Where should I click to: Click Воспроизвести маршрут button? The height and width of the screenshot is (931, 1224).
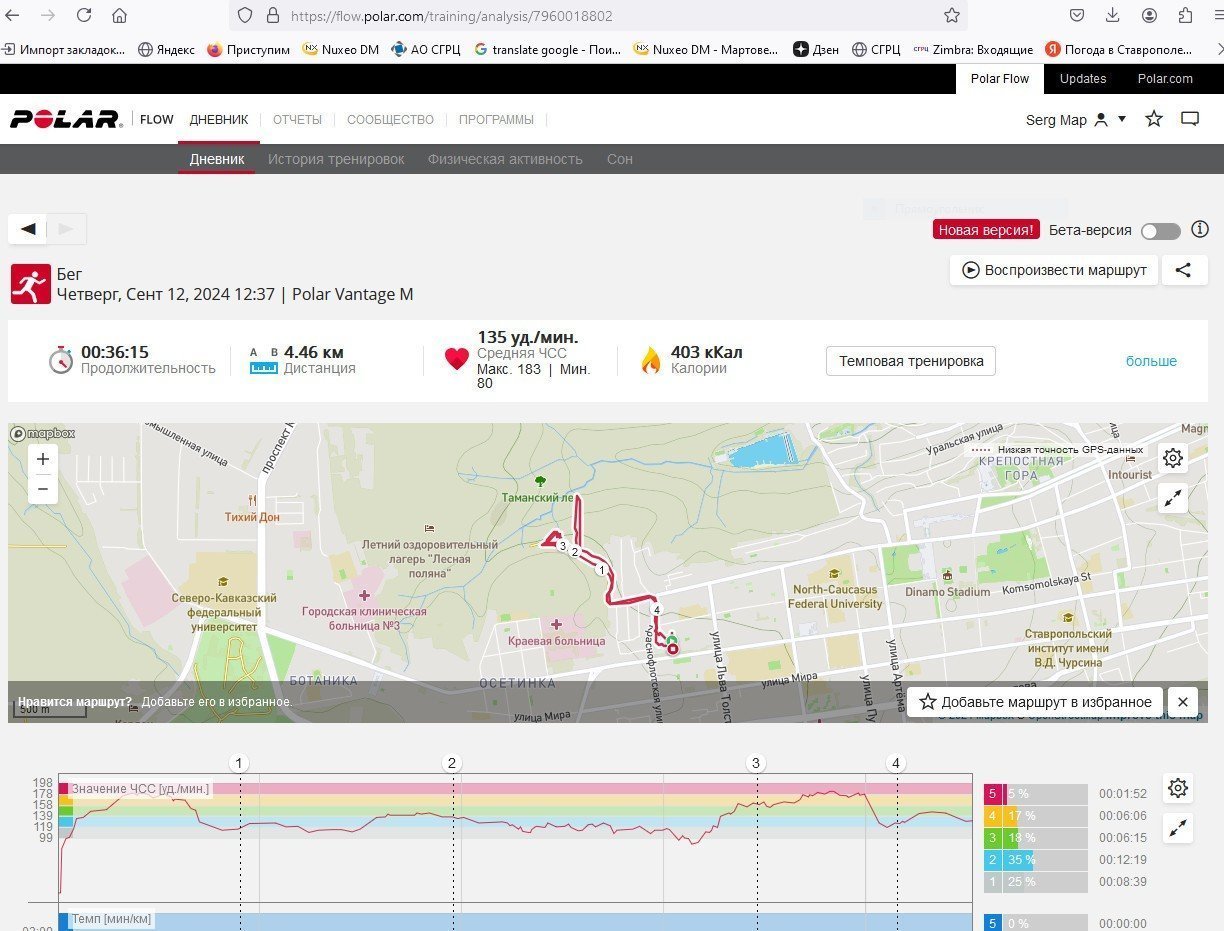tap(1054, 270)
